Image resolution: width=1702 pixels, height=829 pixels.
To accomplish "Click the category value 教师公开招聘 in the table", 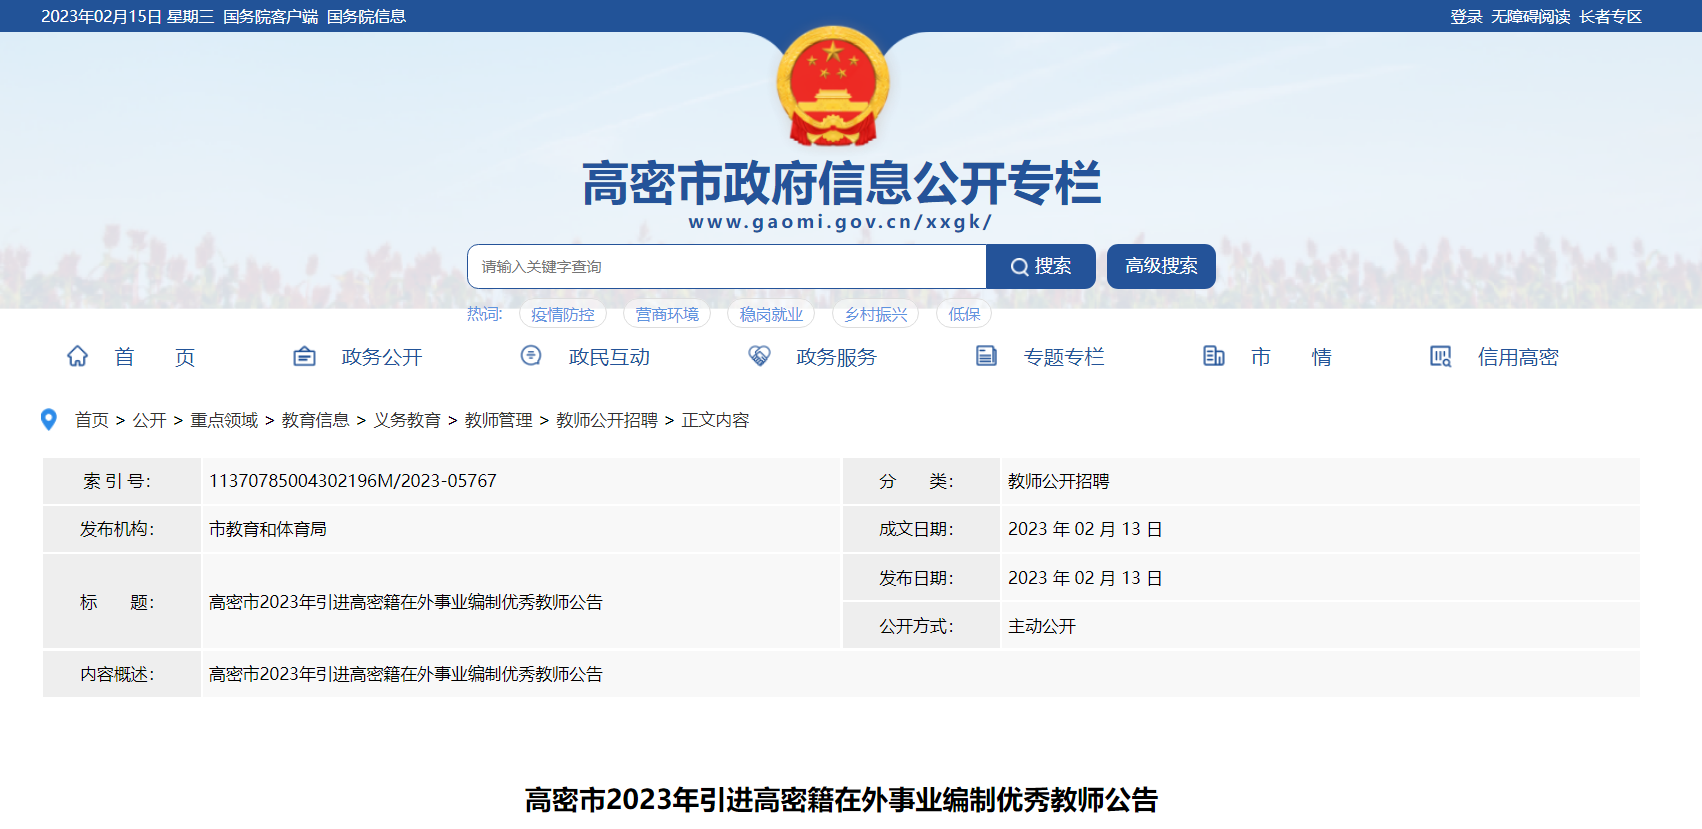I will click(1059, 481).
